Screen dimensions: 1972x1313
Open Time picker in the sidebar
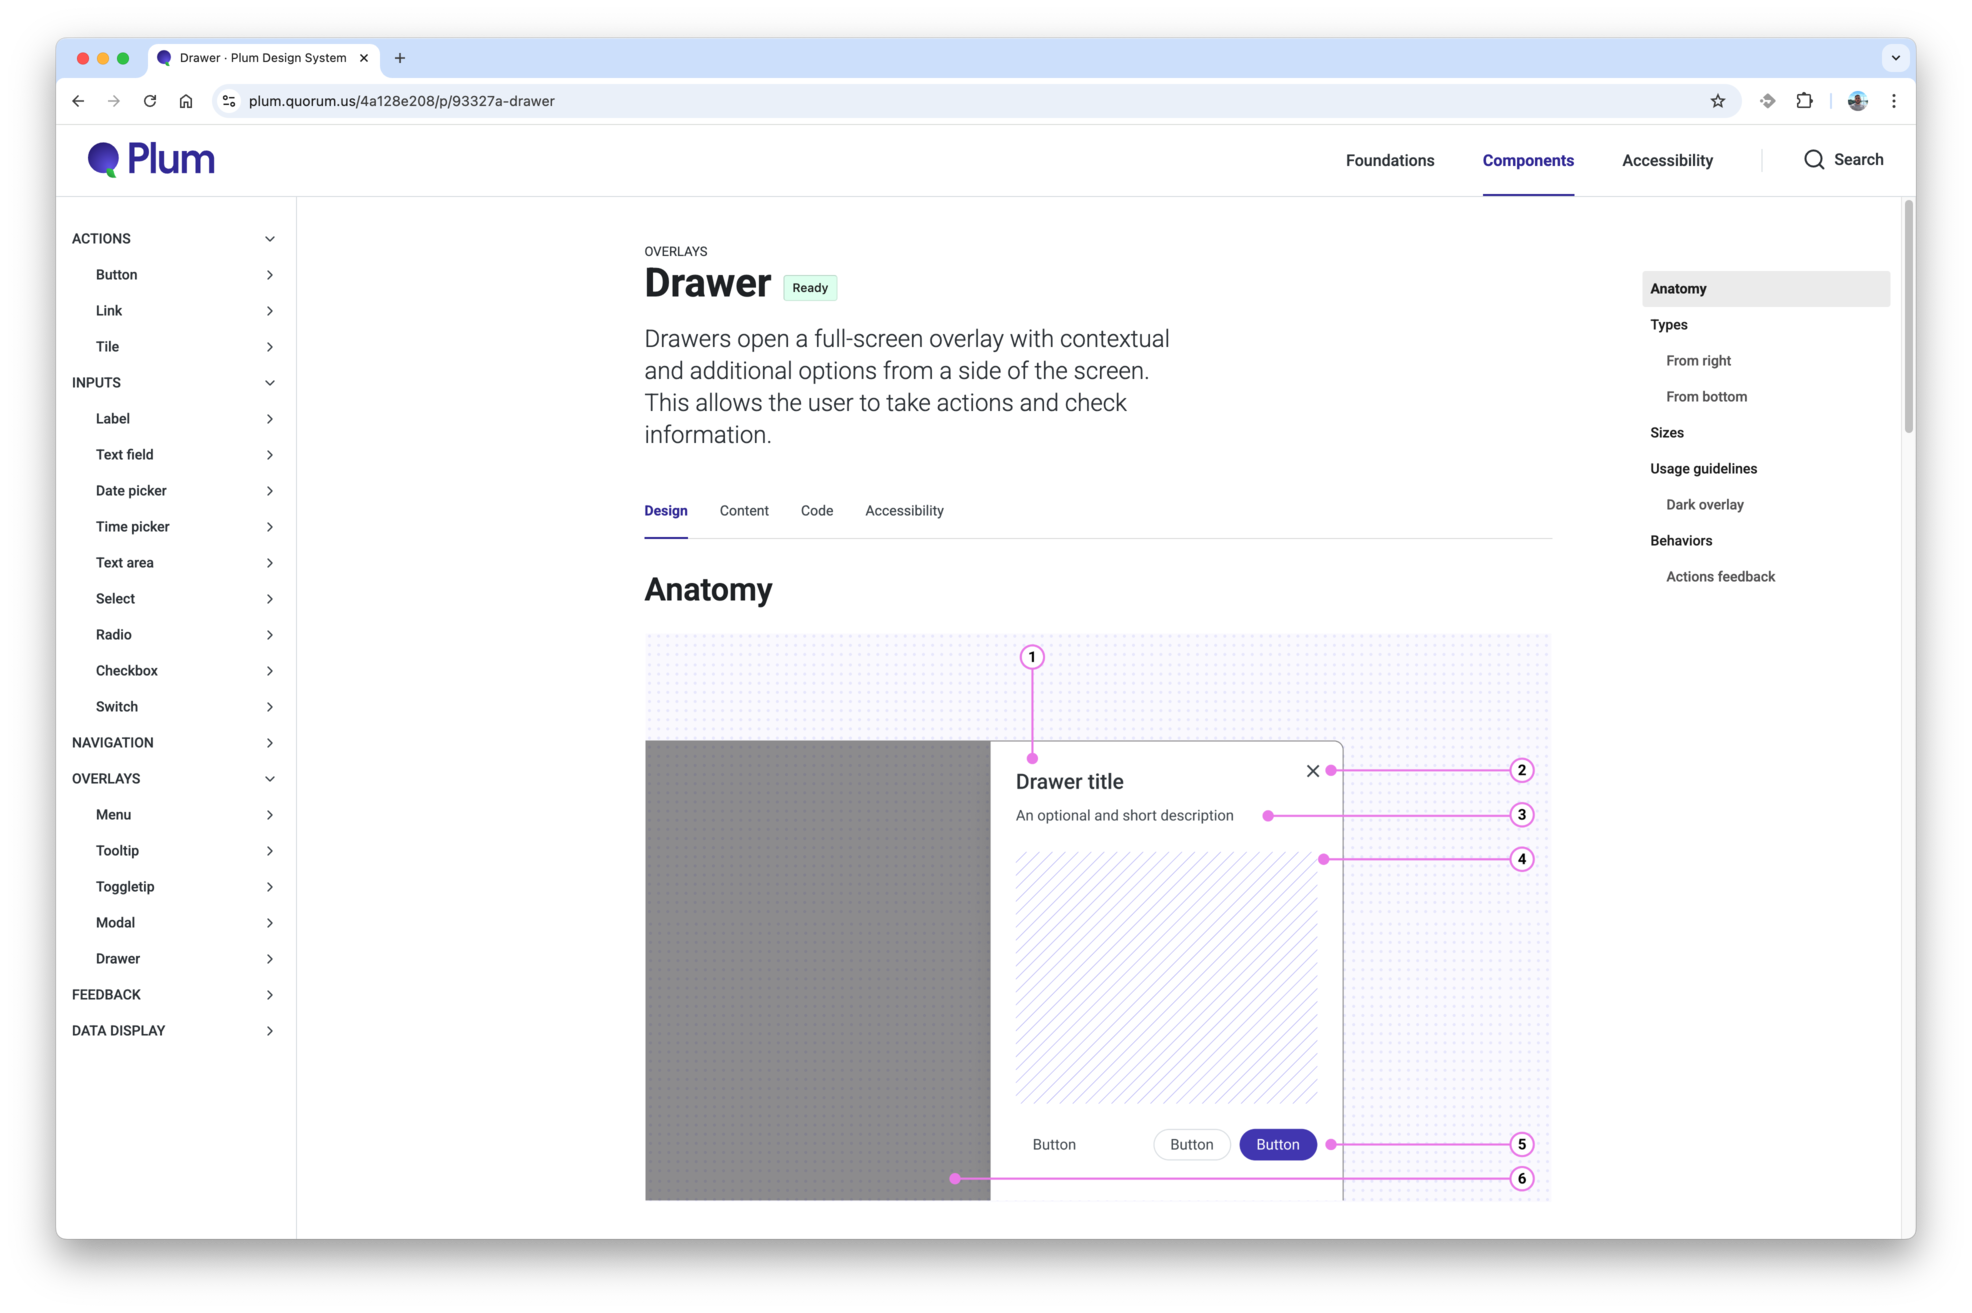tap(133, 527)
